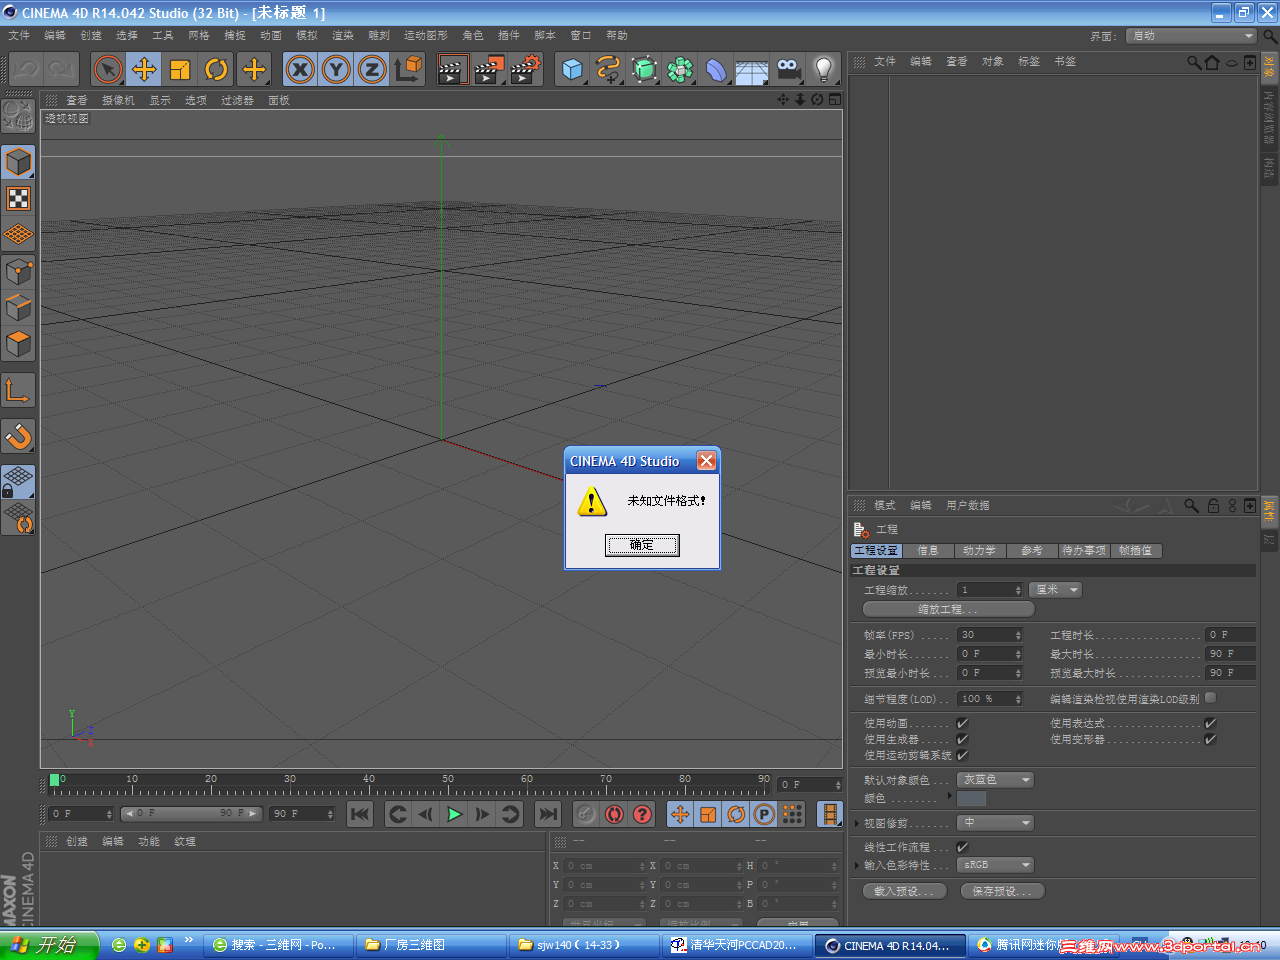The height and width of the screenshot is (960, 1280).
Task: Open the 渲染 menu
Action: 343,35
